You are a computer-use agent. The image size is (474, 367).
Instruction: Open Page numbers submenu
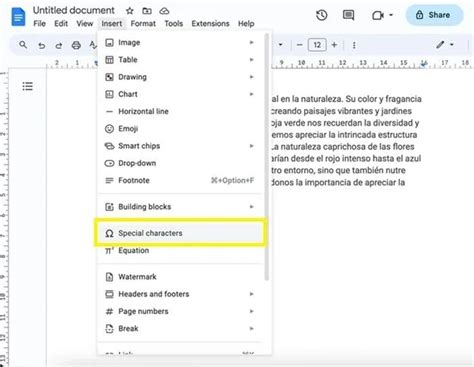[180, 311]
